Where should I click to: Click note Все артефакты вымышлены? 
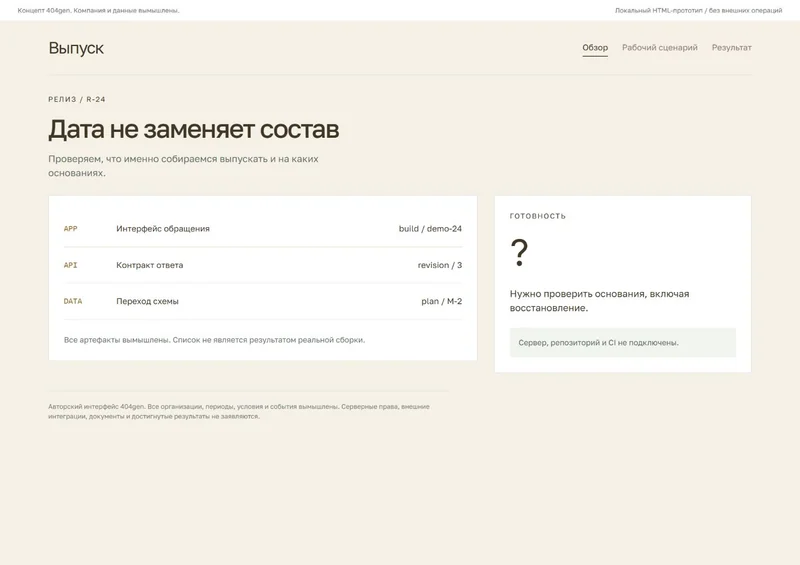click(x=214, y=340)
